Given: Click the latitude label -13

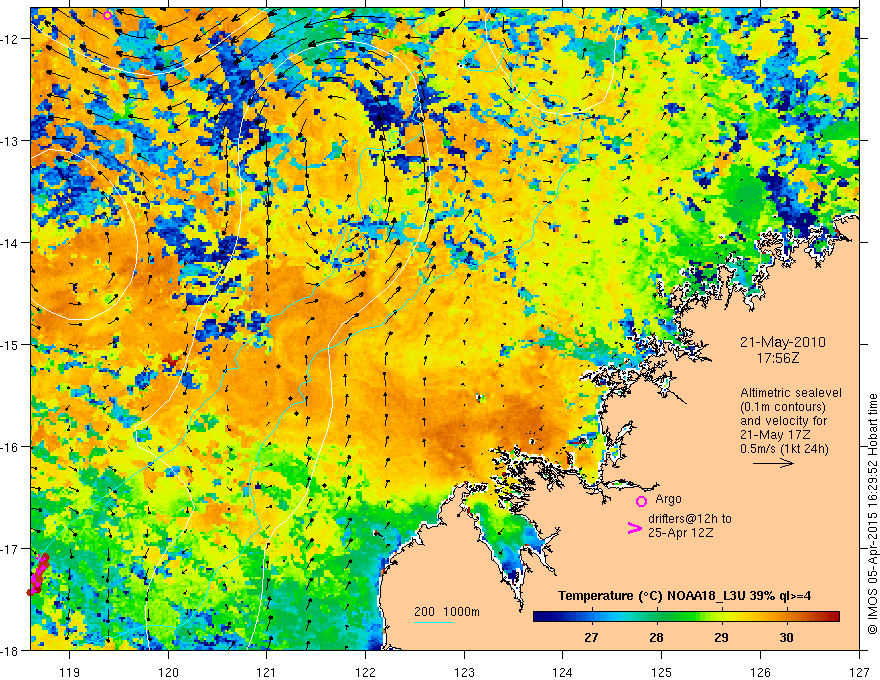Looking at the screenshot, I should [x=11, y=141].
